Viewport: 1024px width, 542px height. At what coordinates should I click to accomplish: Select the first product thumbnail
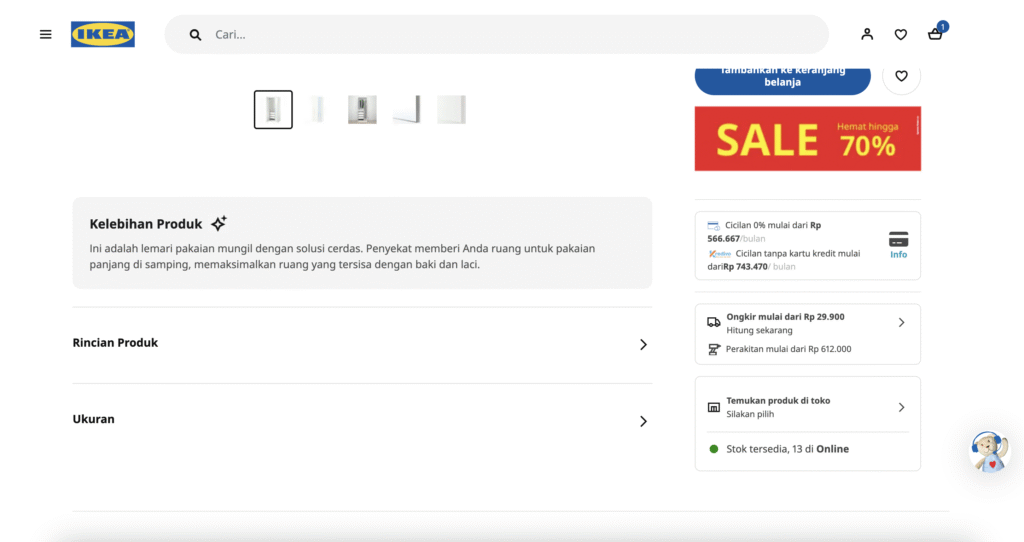coord(273,110)
